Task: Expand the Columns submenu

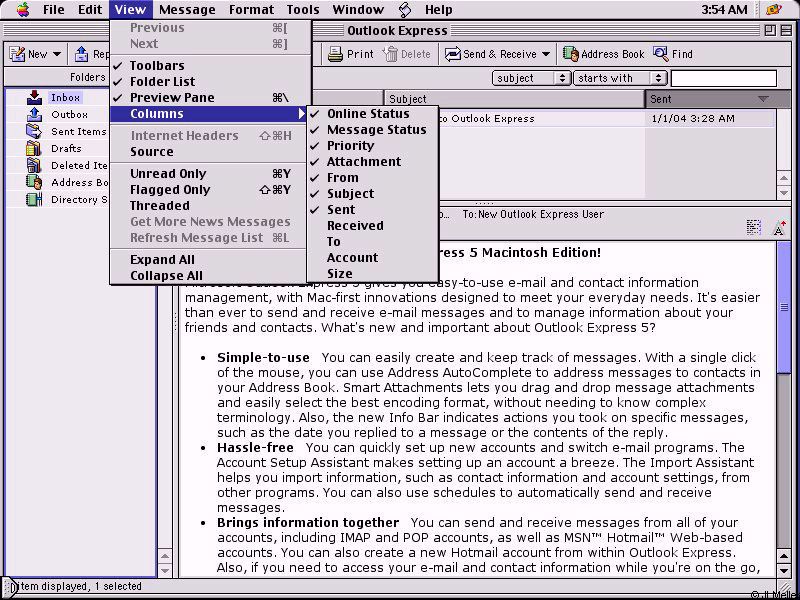Action: (x=208, y=114)
